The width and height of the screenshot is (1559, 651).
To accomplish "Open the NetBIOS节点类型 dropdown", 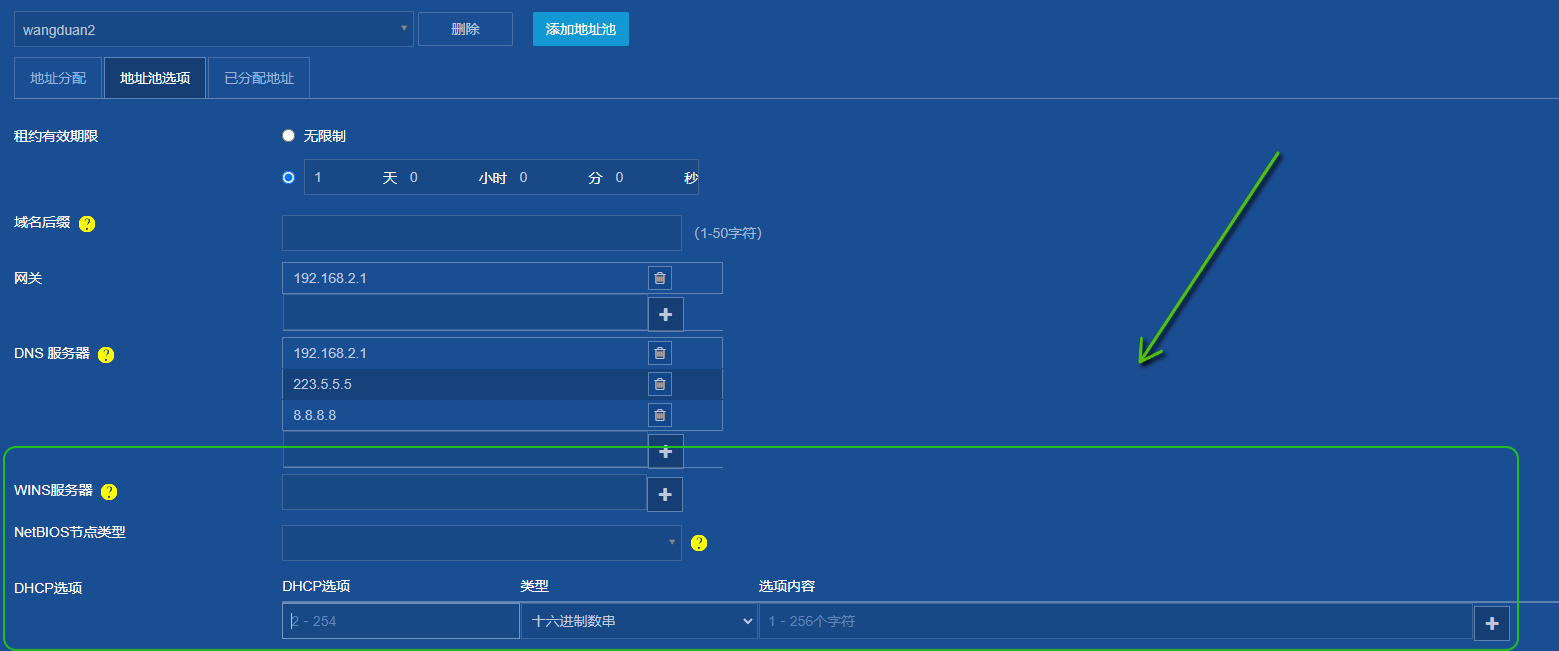I will (x=482, y=543).
